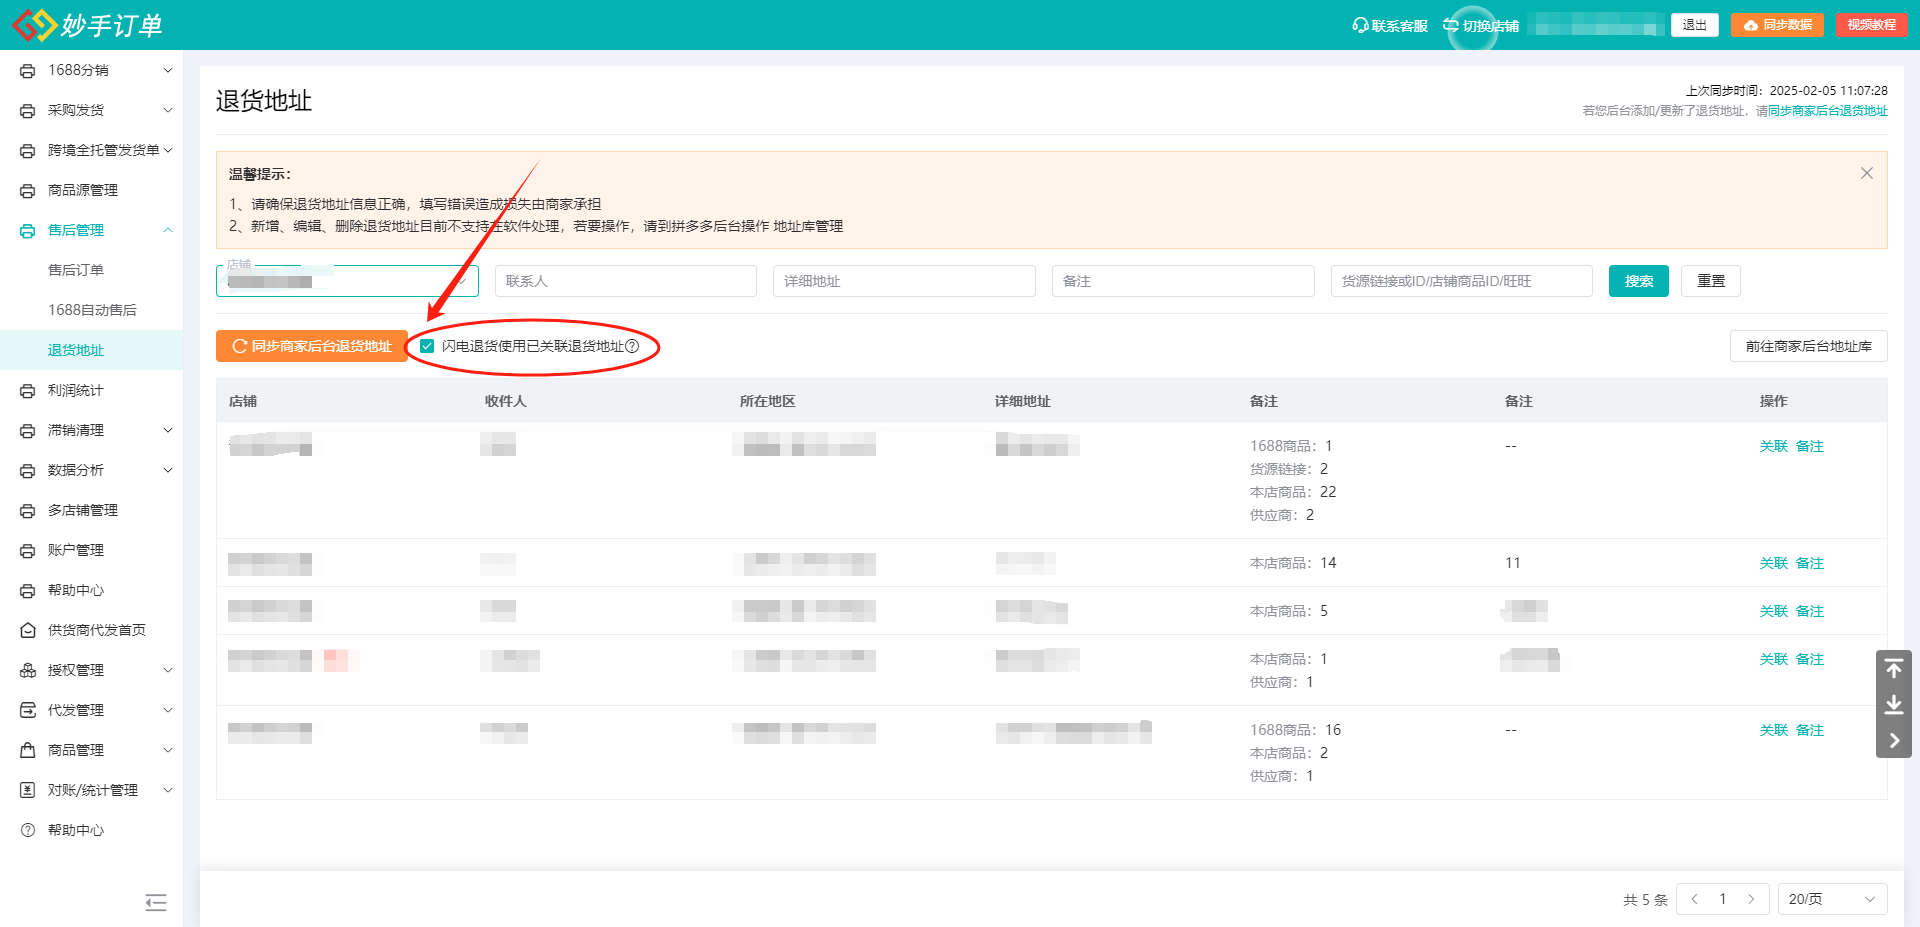This screenshot has width=1920, height=927.
Task: Click the 代发管理 sidebar icon
Action: (x=28, y=710)
